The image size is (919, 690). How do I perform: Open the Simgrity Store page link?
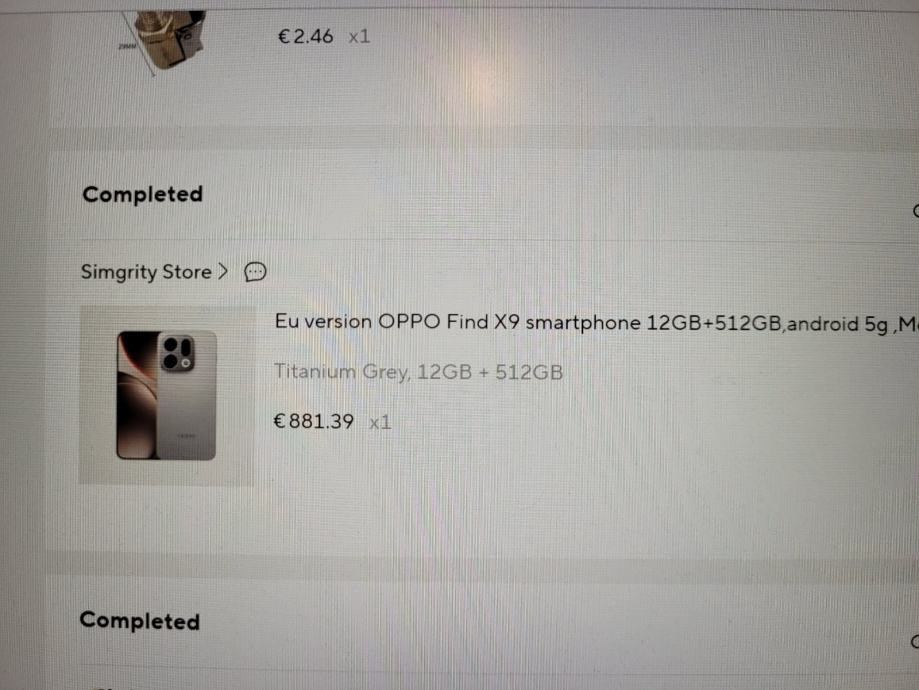pyautogui.click(x=146, y=272)
